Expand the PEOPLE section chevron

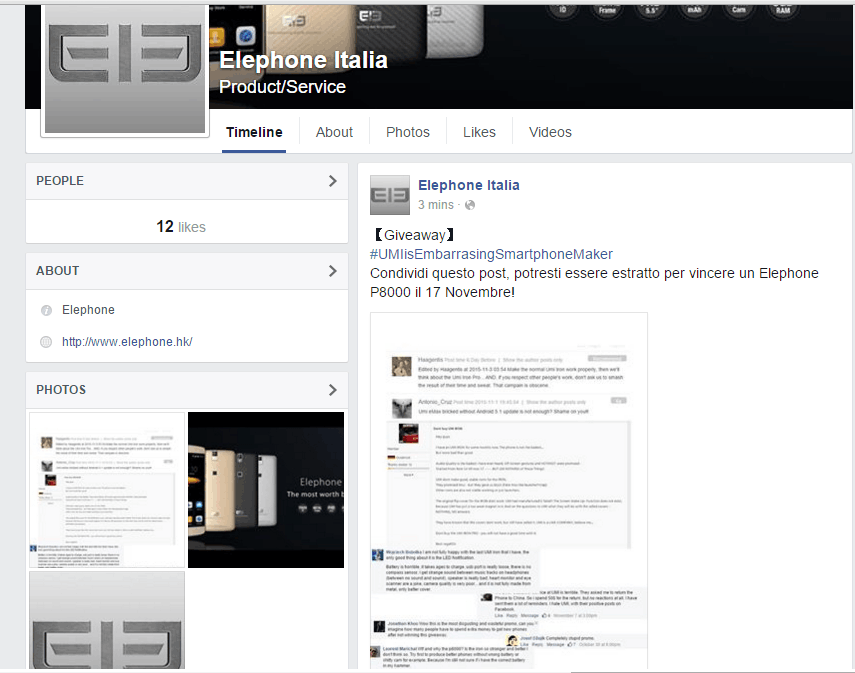[x=333, y=181]
